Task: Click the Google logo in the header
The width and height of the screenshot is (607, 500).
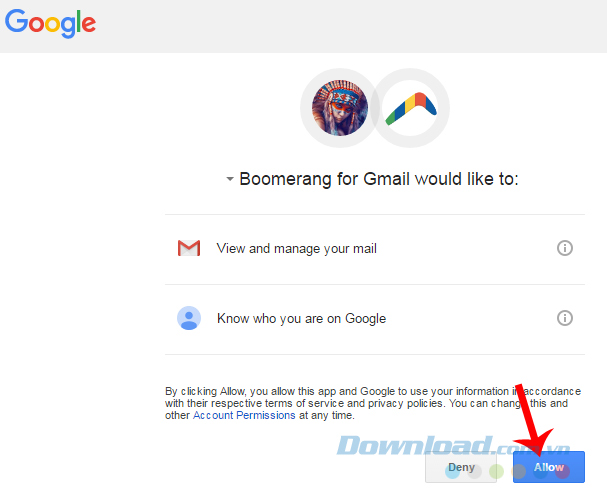Action: point(50,23)
